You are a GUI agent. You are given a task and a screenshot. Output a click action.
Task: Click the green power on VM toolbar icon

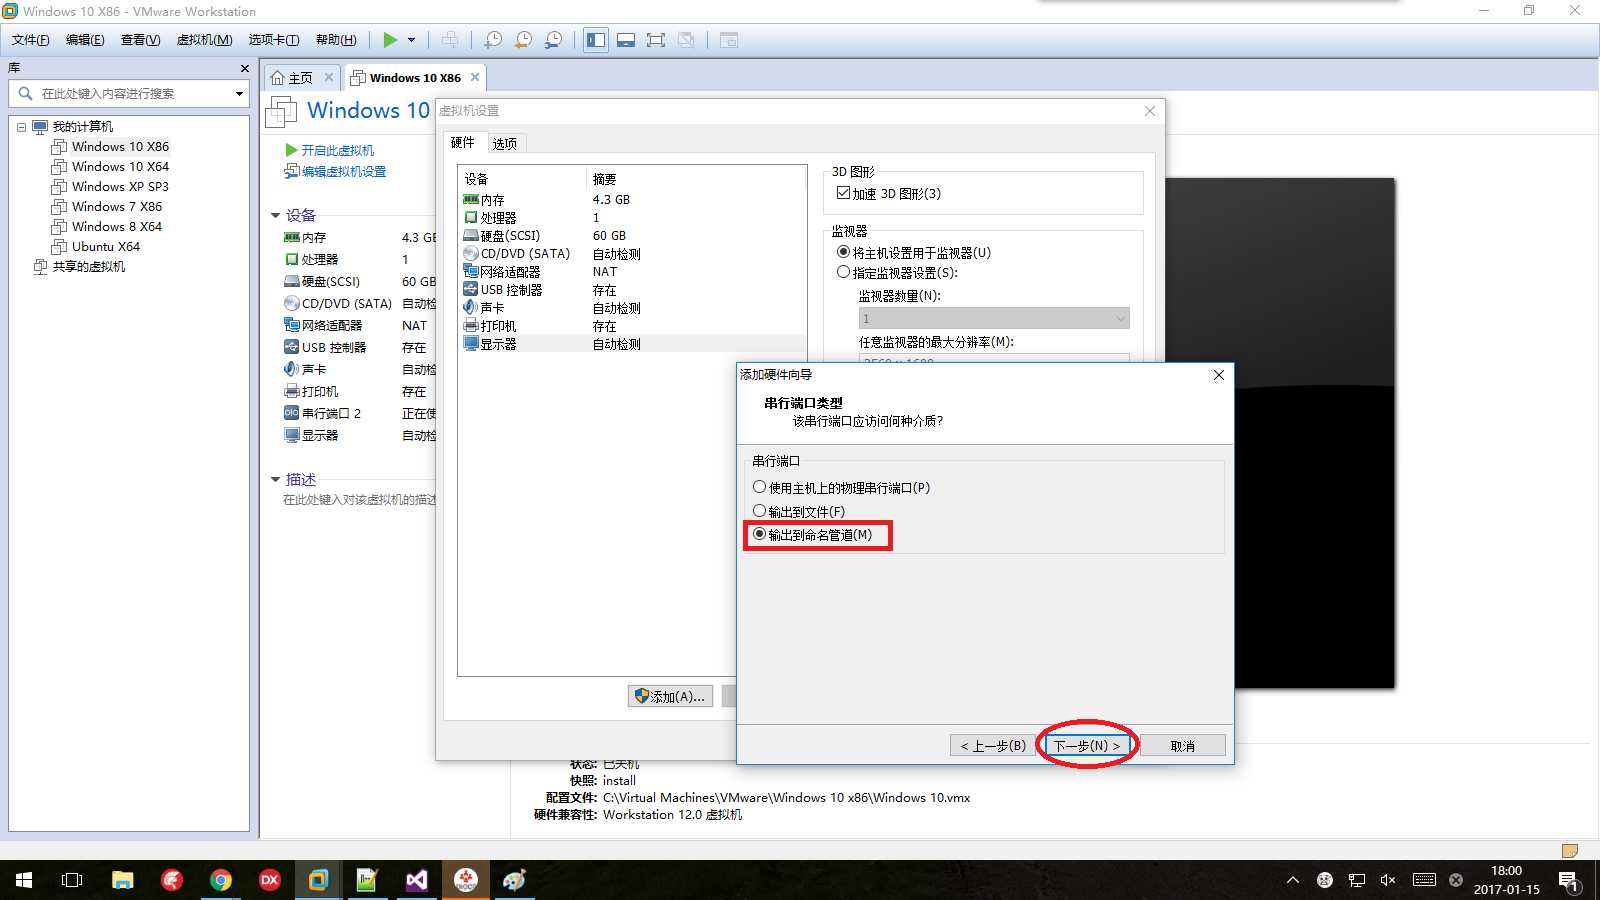pos(390,40)
